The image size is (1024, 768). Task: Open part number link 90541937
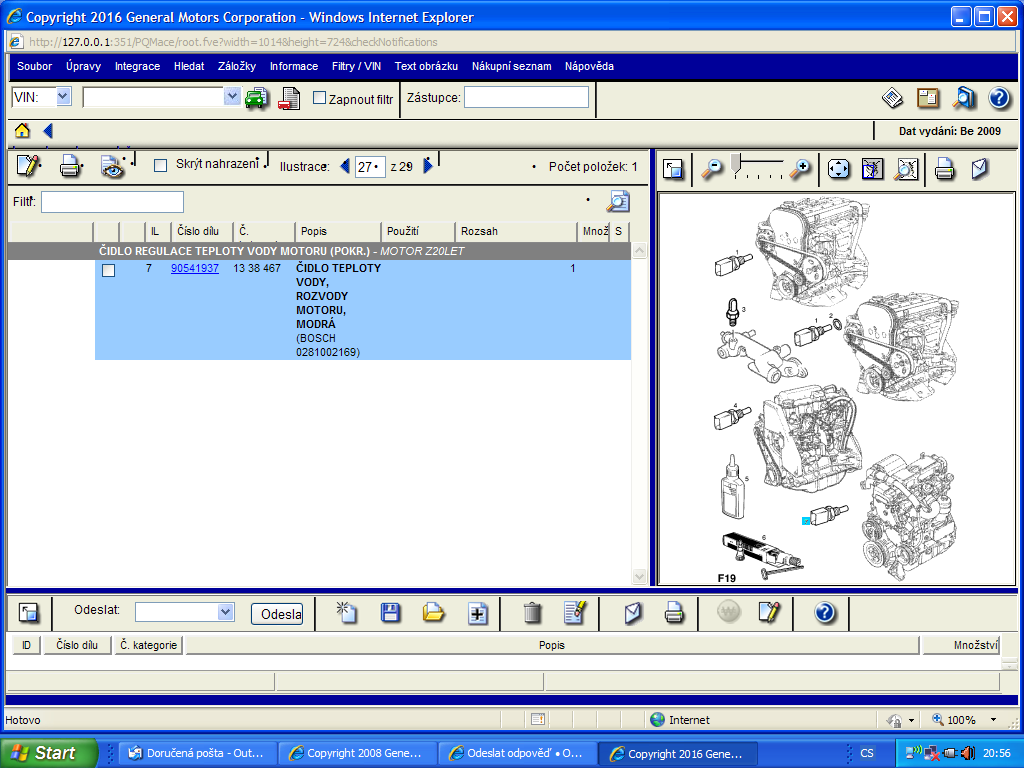tap(195, 269)
